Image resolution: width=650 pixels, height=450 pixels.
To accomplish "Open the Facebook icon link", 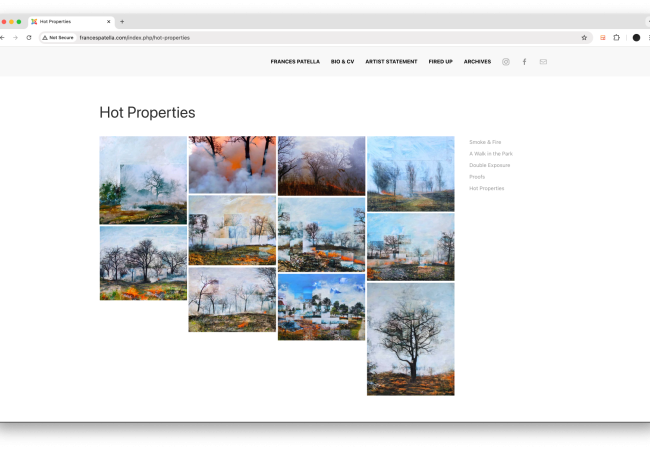I will [524, 62].
